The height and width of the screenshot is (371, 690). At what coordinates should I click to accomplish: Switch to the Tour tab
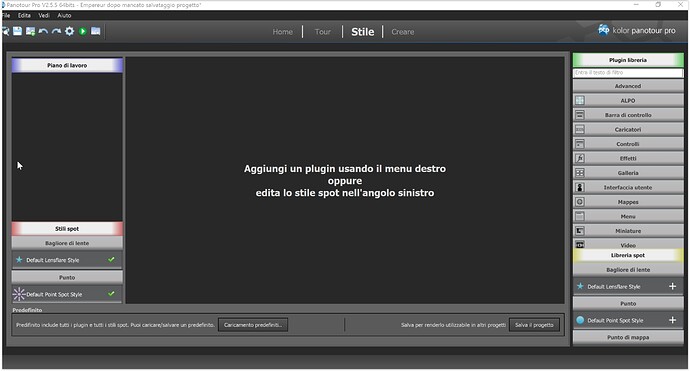[x=323, y=32]
